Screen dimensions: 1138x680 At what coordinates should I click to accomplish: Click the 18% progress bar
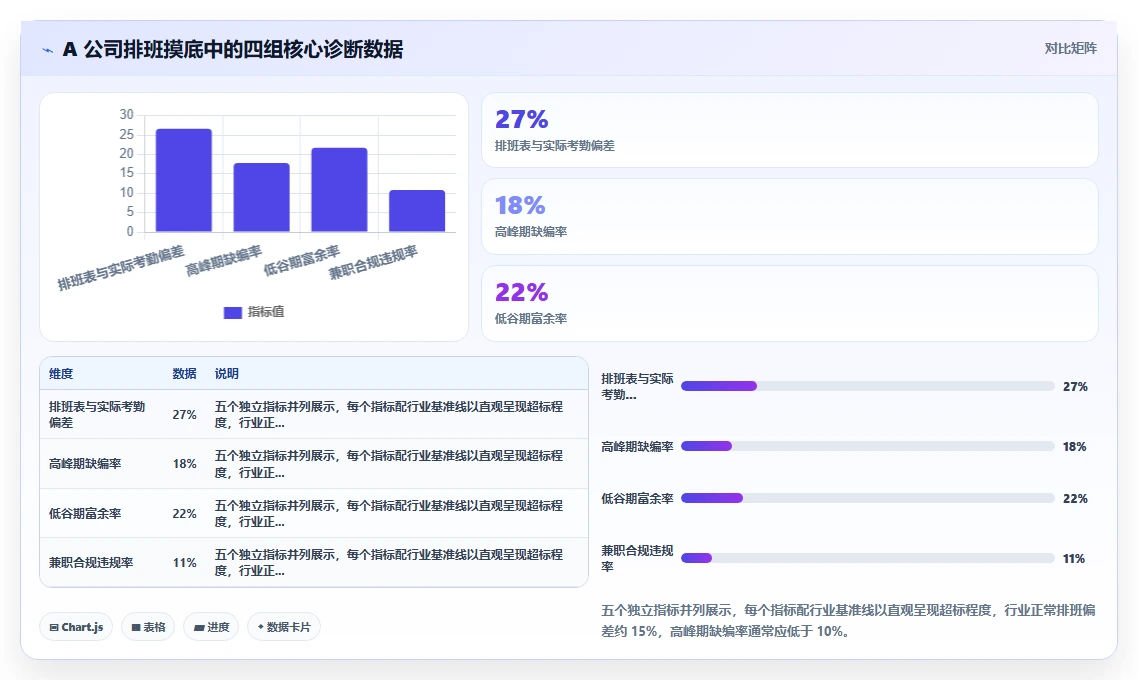tap(867, 446)
